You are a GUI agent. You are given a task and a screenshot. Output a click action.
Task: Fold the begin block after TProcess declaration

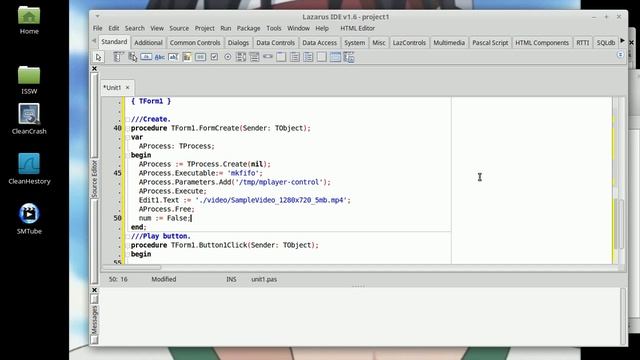pos(128,156)
